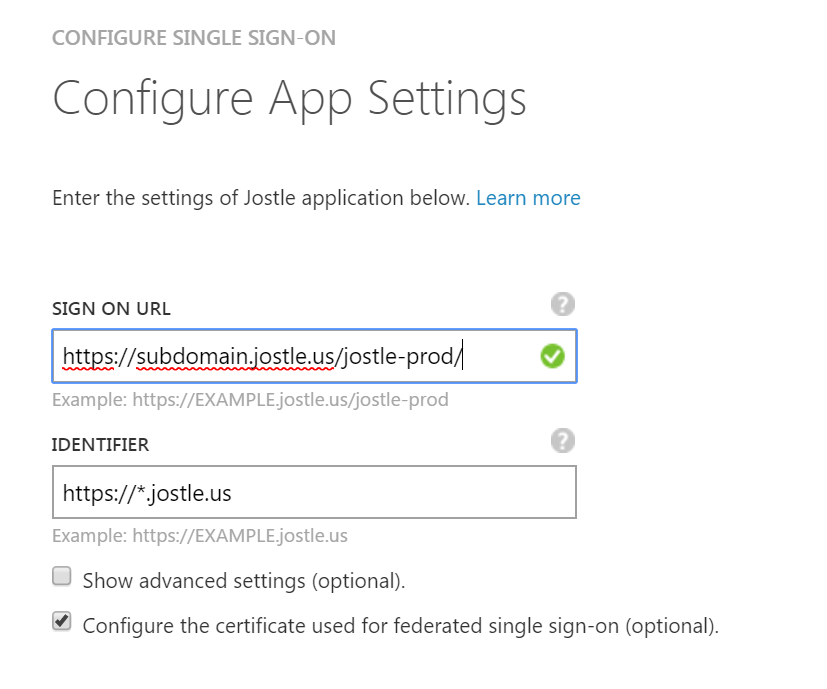
Task: Click the CONFIGURE SINGLE SIGN-ON header text
Action: point(194,38)
